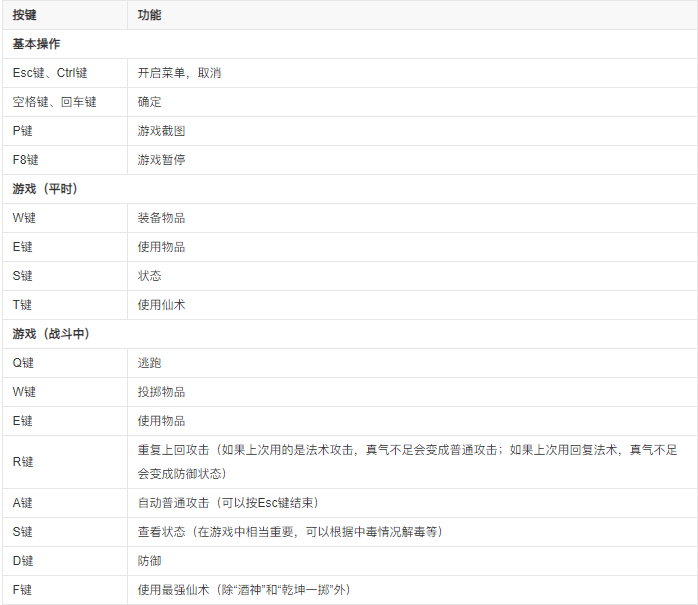The image size is (698, 605).
Task: Select the "基本操作" section heading
Action: click(x=37, y=44)
